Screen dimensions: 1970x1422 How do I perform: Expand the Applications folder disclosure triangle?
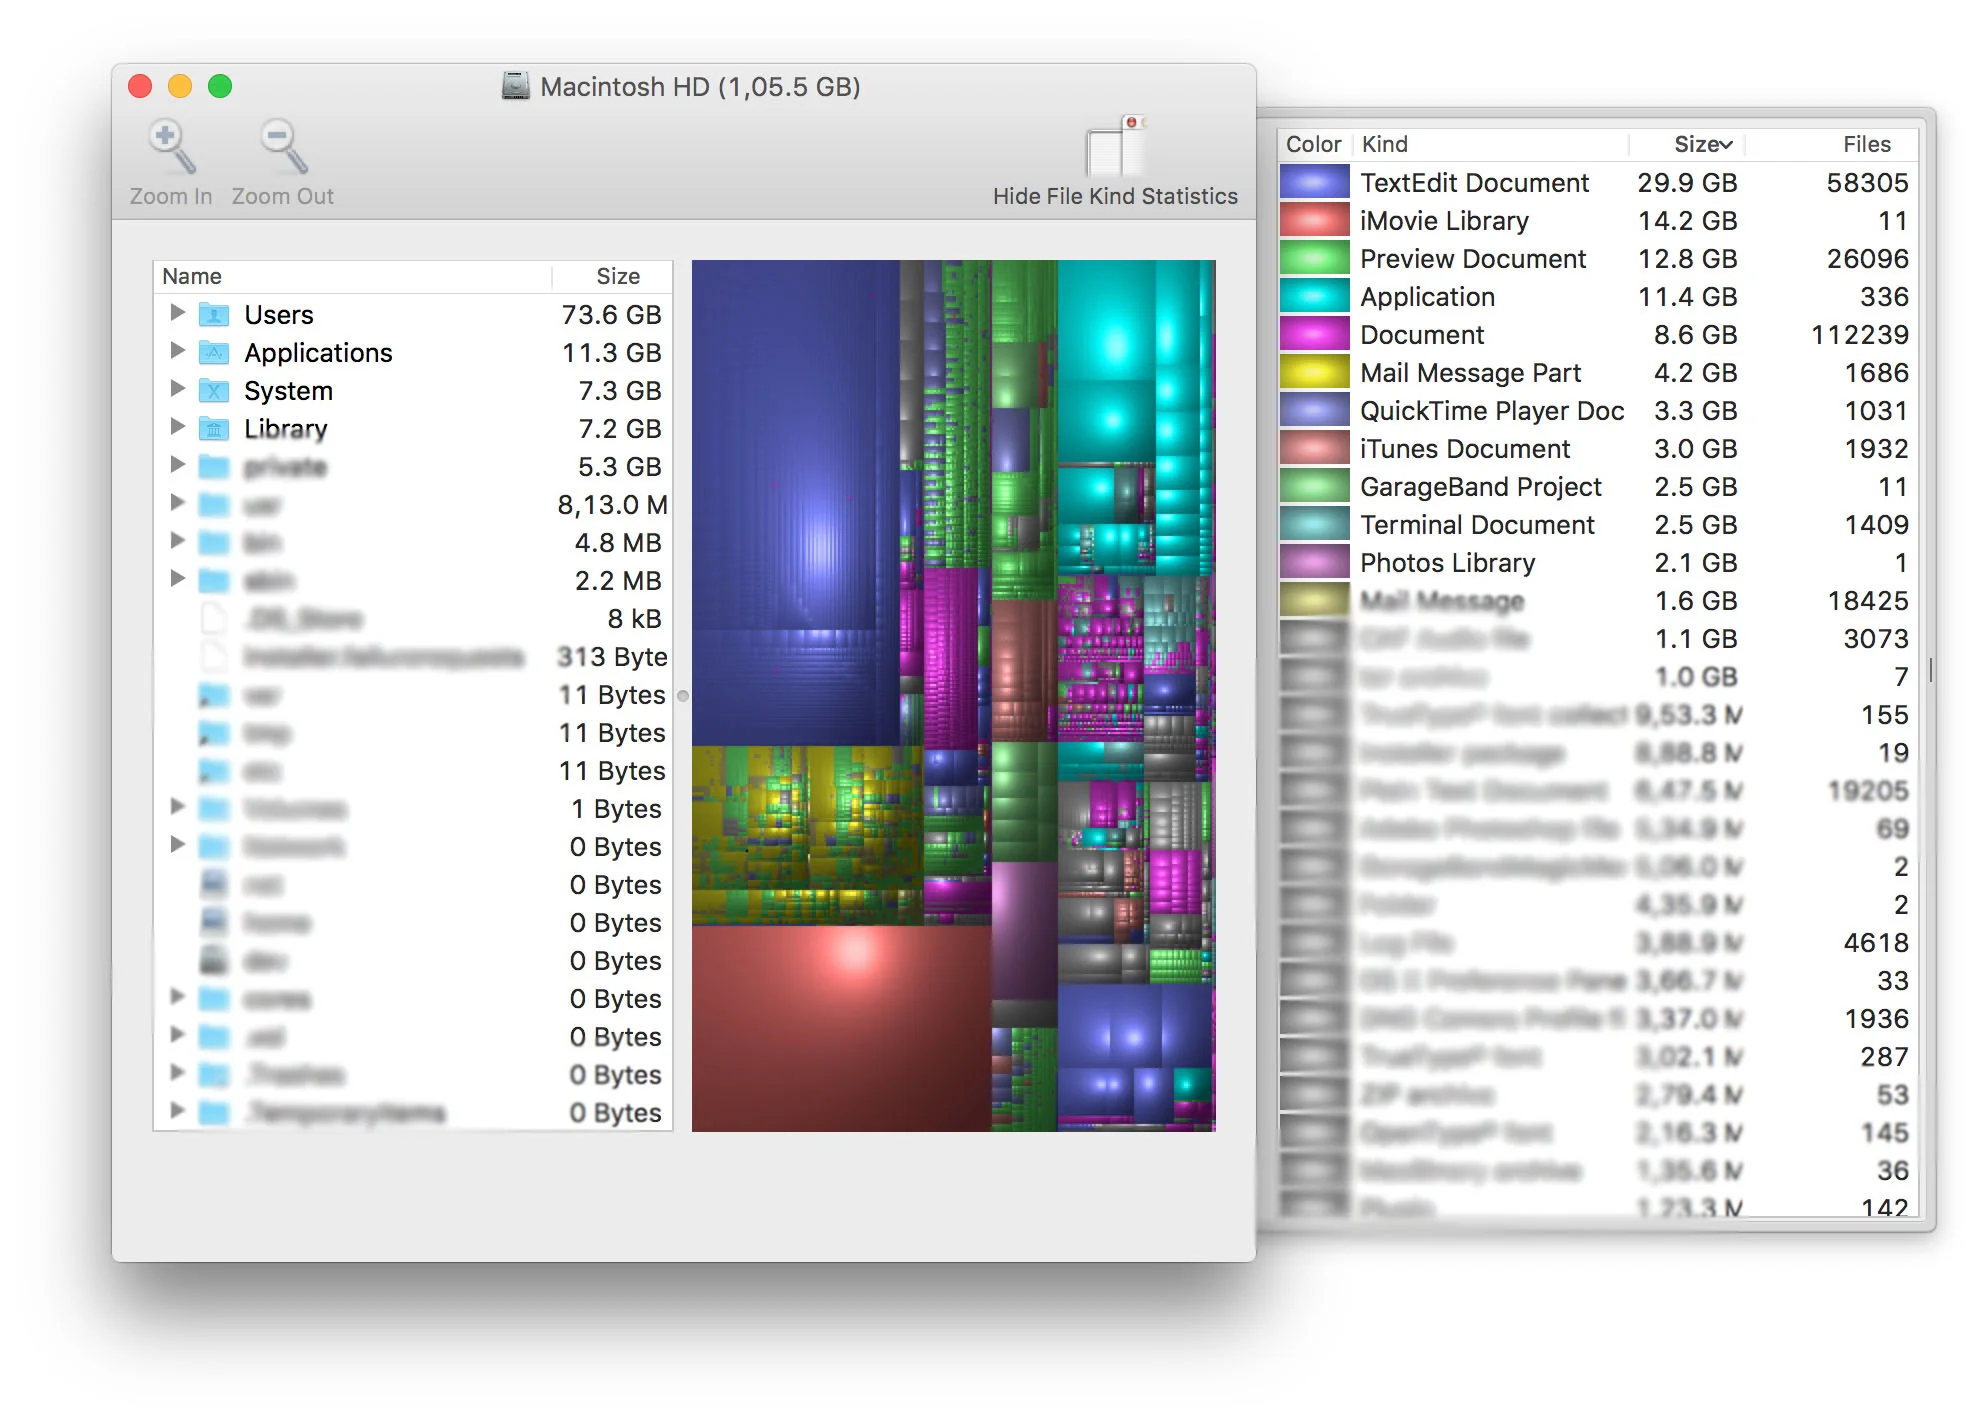tap(178, 352)
